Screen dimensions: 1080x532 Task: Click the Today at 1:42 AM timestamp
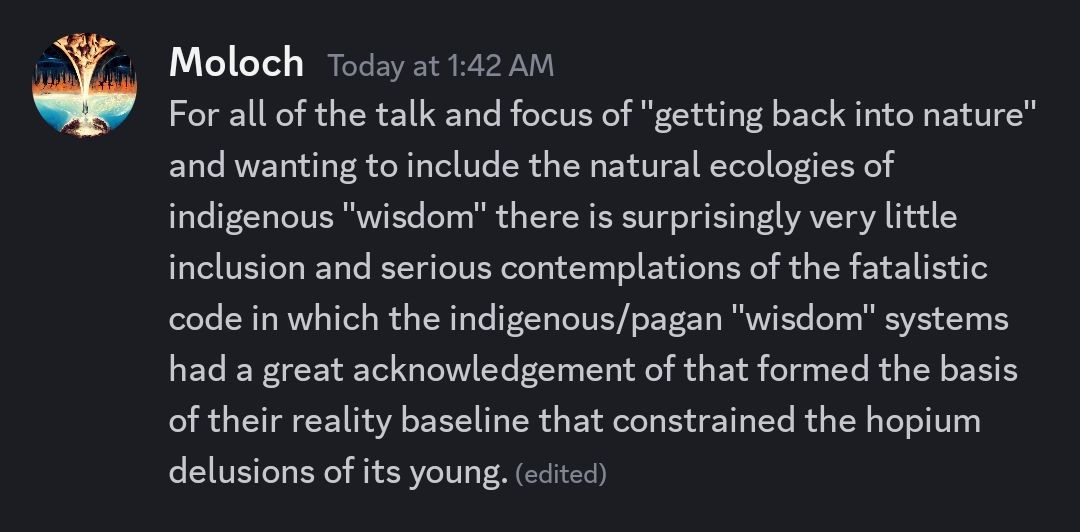[441, 65]
